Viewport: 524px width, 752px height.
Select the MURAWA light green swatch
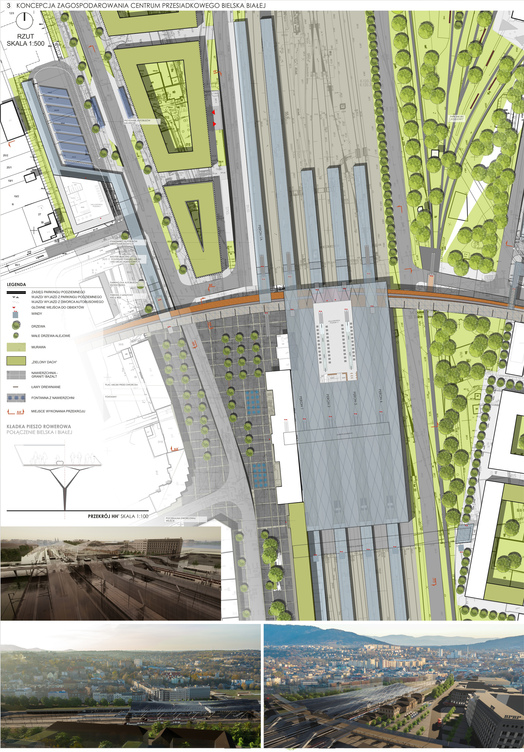(x=16, y=347)
